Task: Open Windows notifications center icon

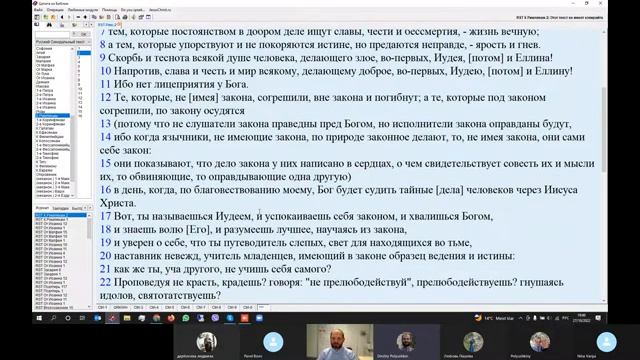Action: click(x=598, y=318)
